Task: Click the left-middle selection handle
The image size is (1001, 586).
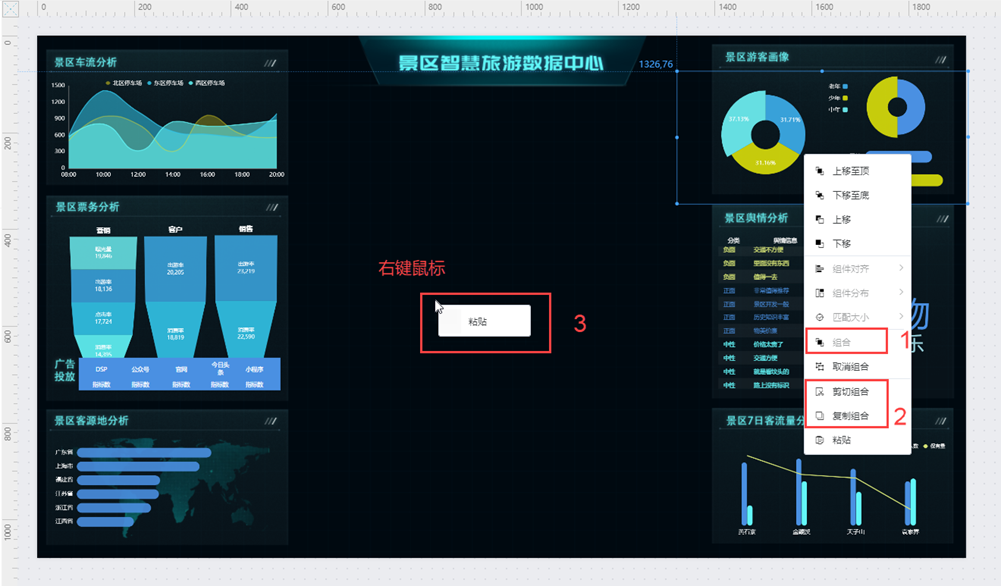Action: [x=677, y=137]
